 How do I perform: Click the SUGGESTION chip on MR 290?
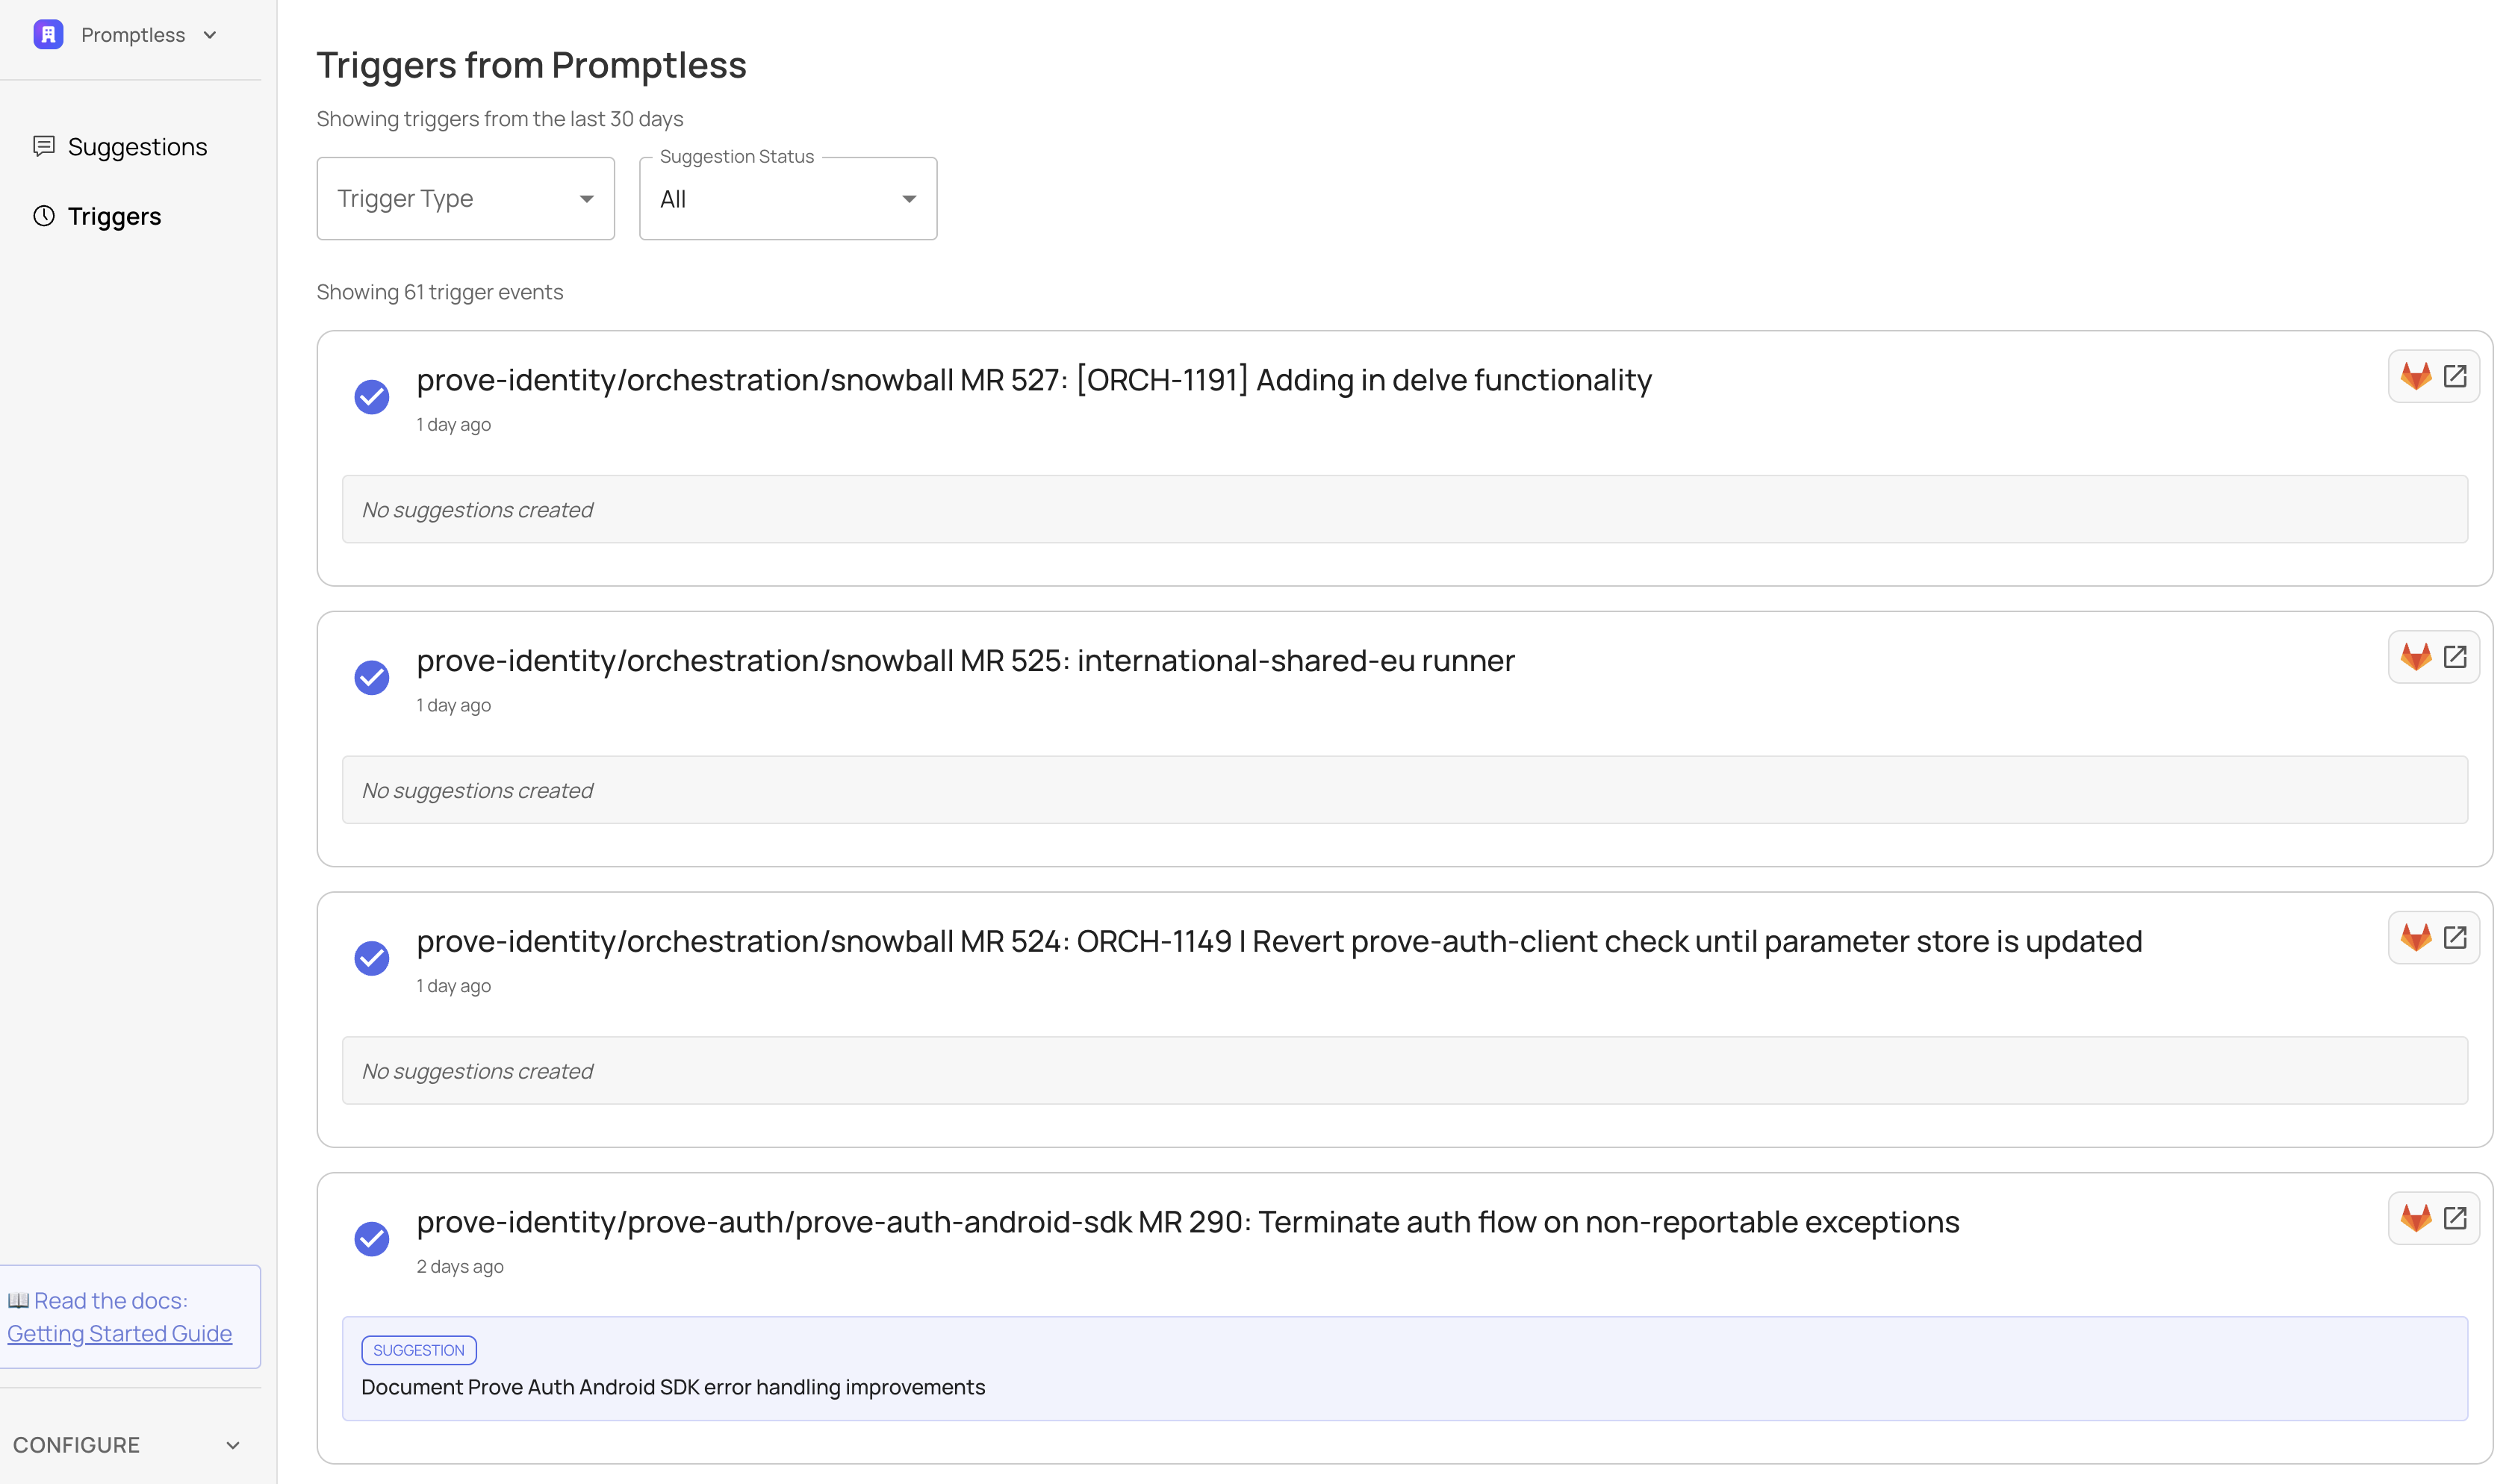(419, 1349)
